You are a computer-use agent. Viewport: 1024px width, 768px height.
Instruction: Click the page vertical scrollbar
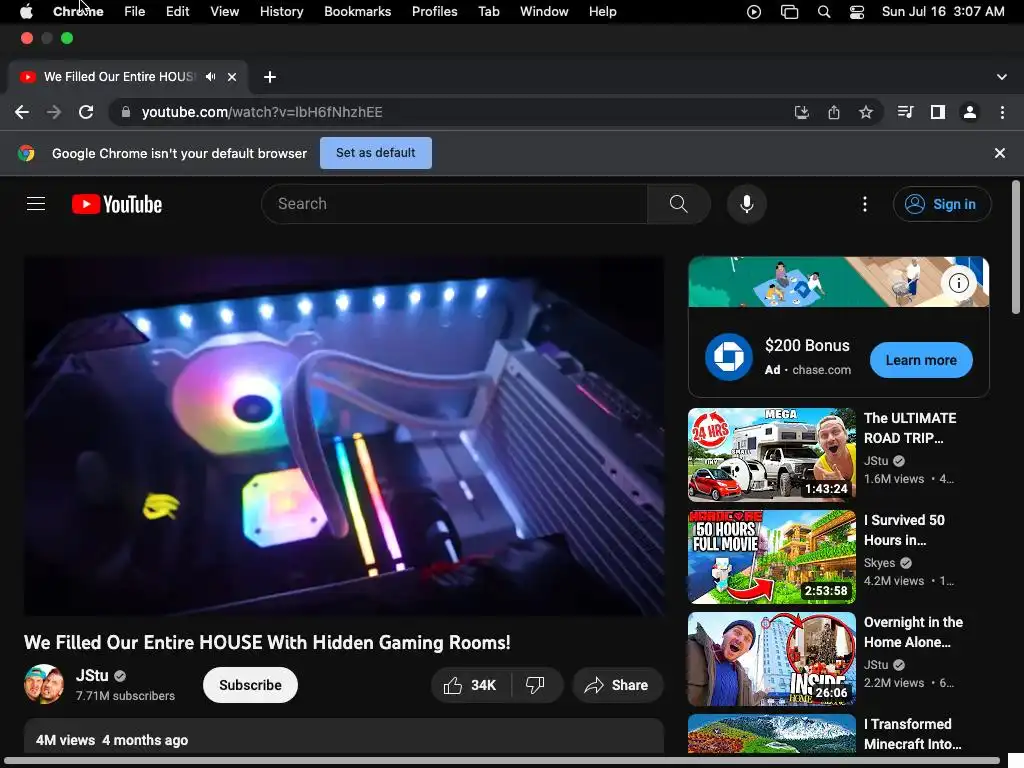[1016, 248]
